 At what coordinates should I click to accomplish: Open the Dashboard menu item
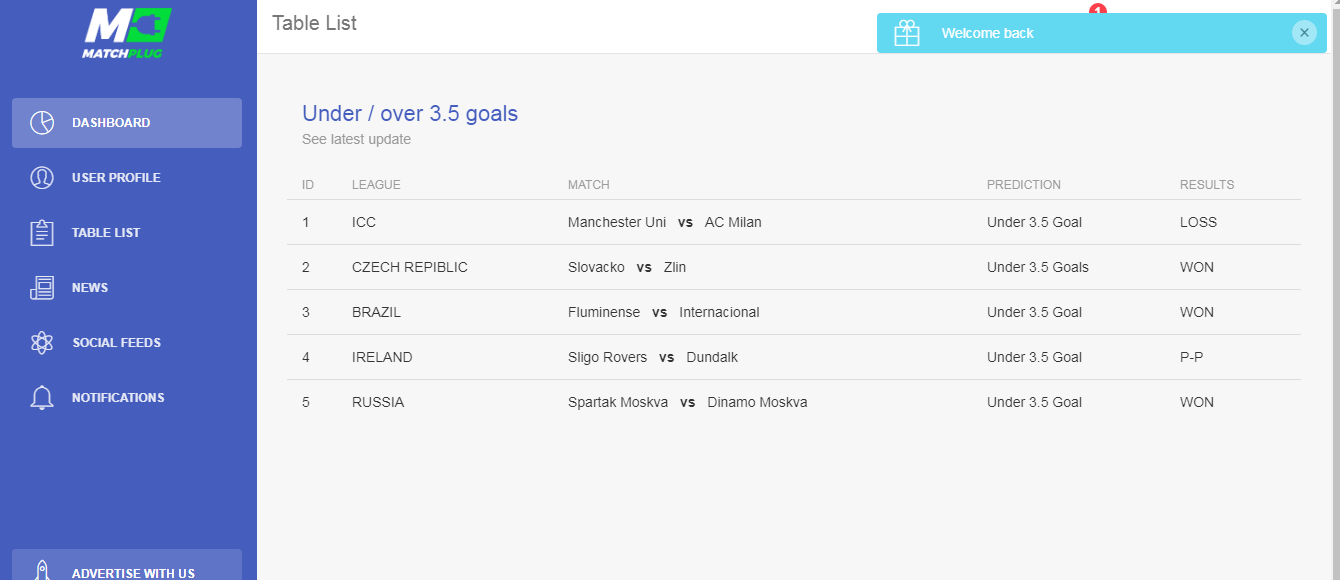[x=127, y=123]
